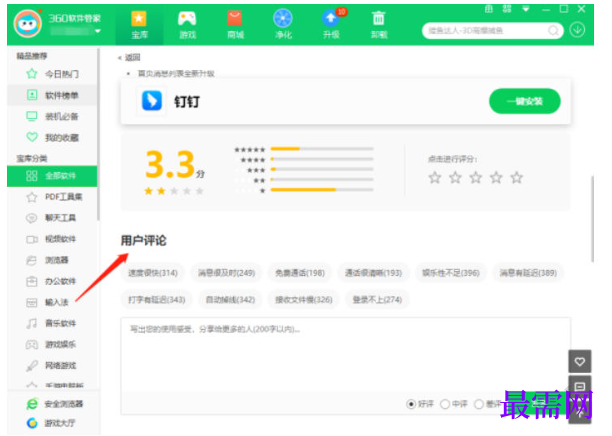Click the main page vertical scrollbar

click(592, 219)
